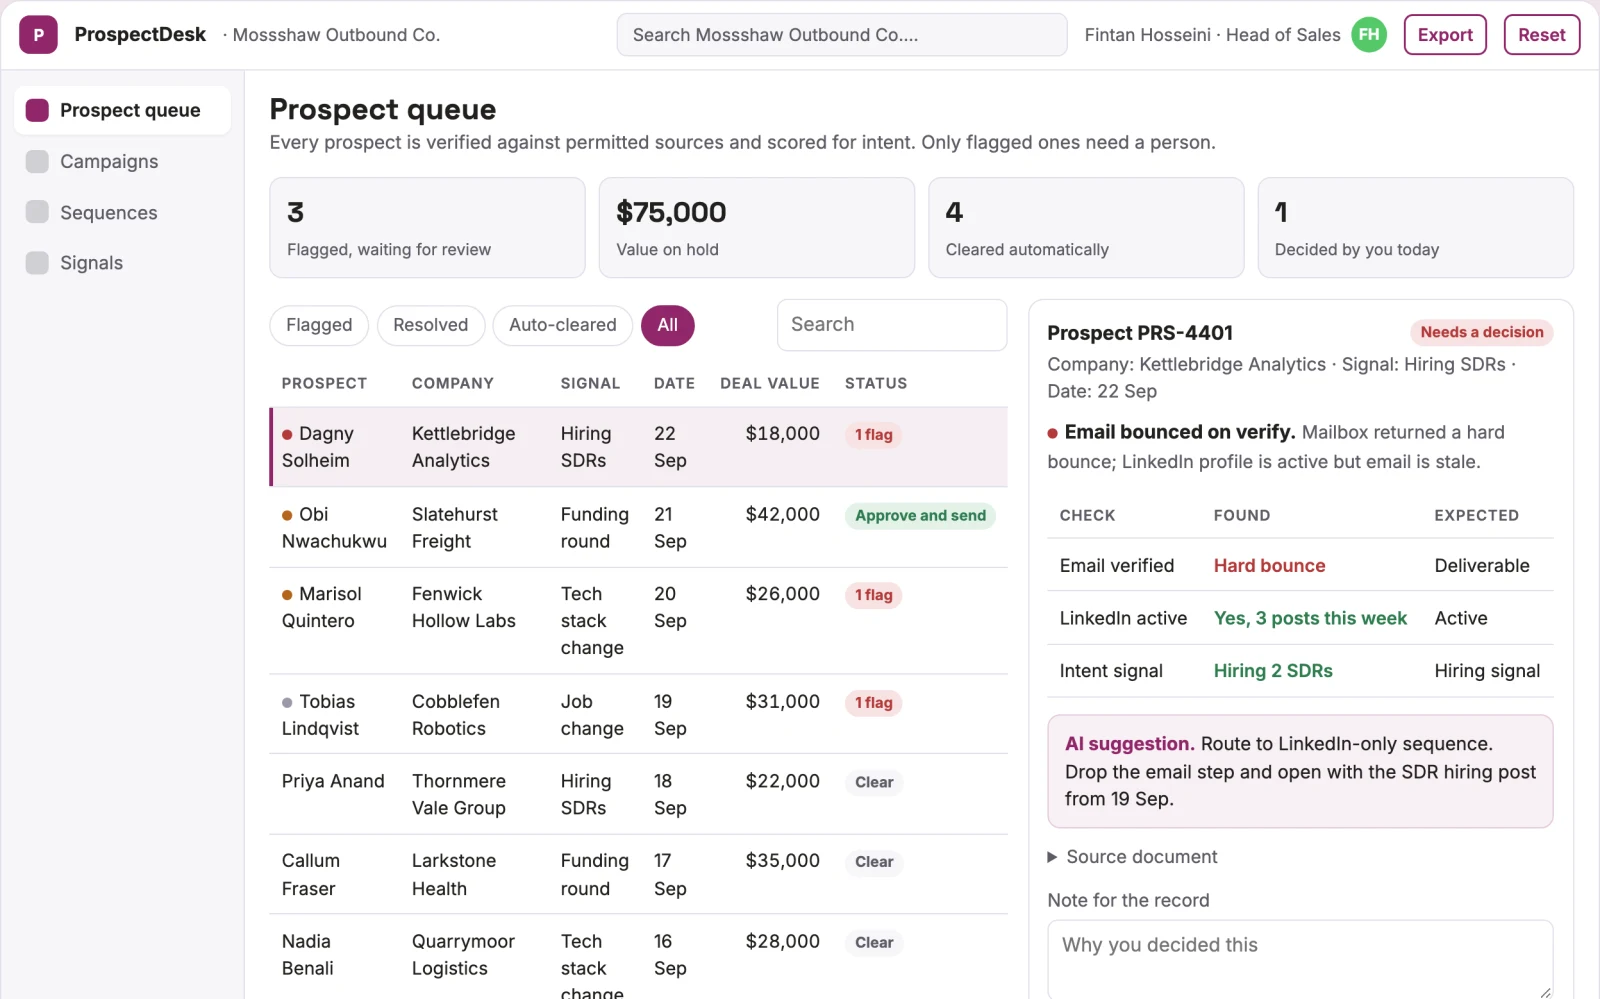The image size is (1600, 999).
Task: Switch to the Resolved filter
Action: [431, 325]
